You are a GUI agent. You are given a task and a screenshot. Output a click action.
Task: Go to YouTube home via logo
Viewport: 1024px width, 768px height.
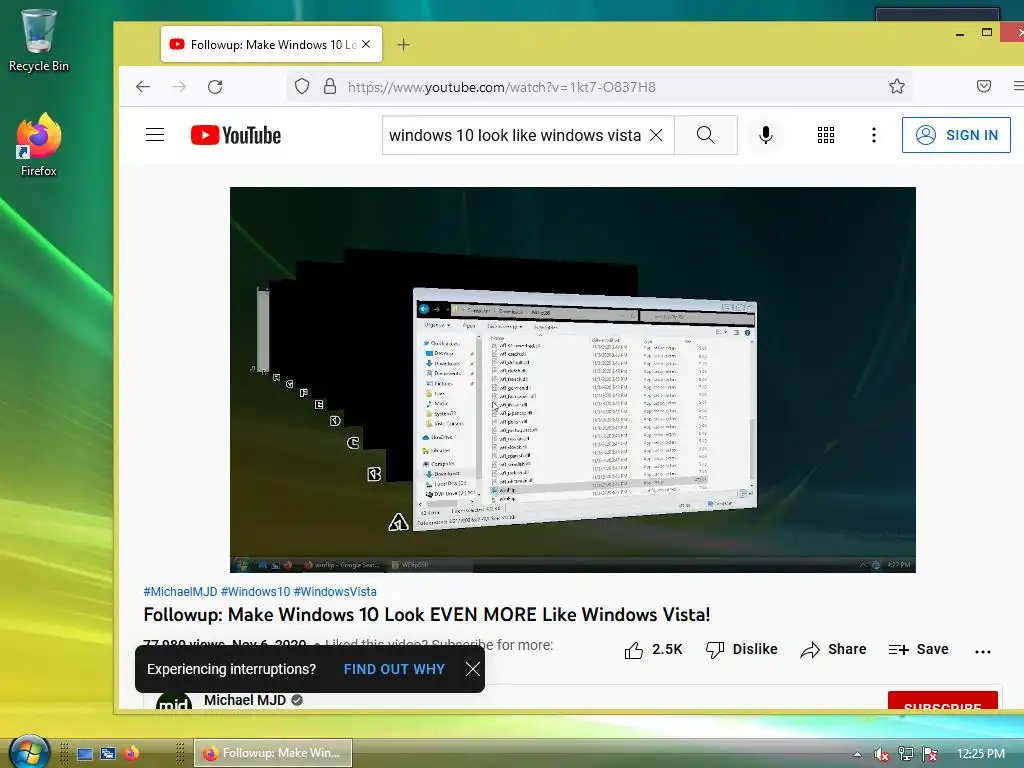(236, 135)
